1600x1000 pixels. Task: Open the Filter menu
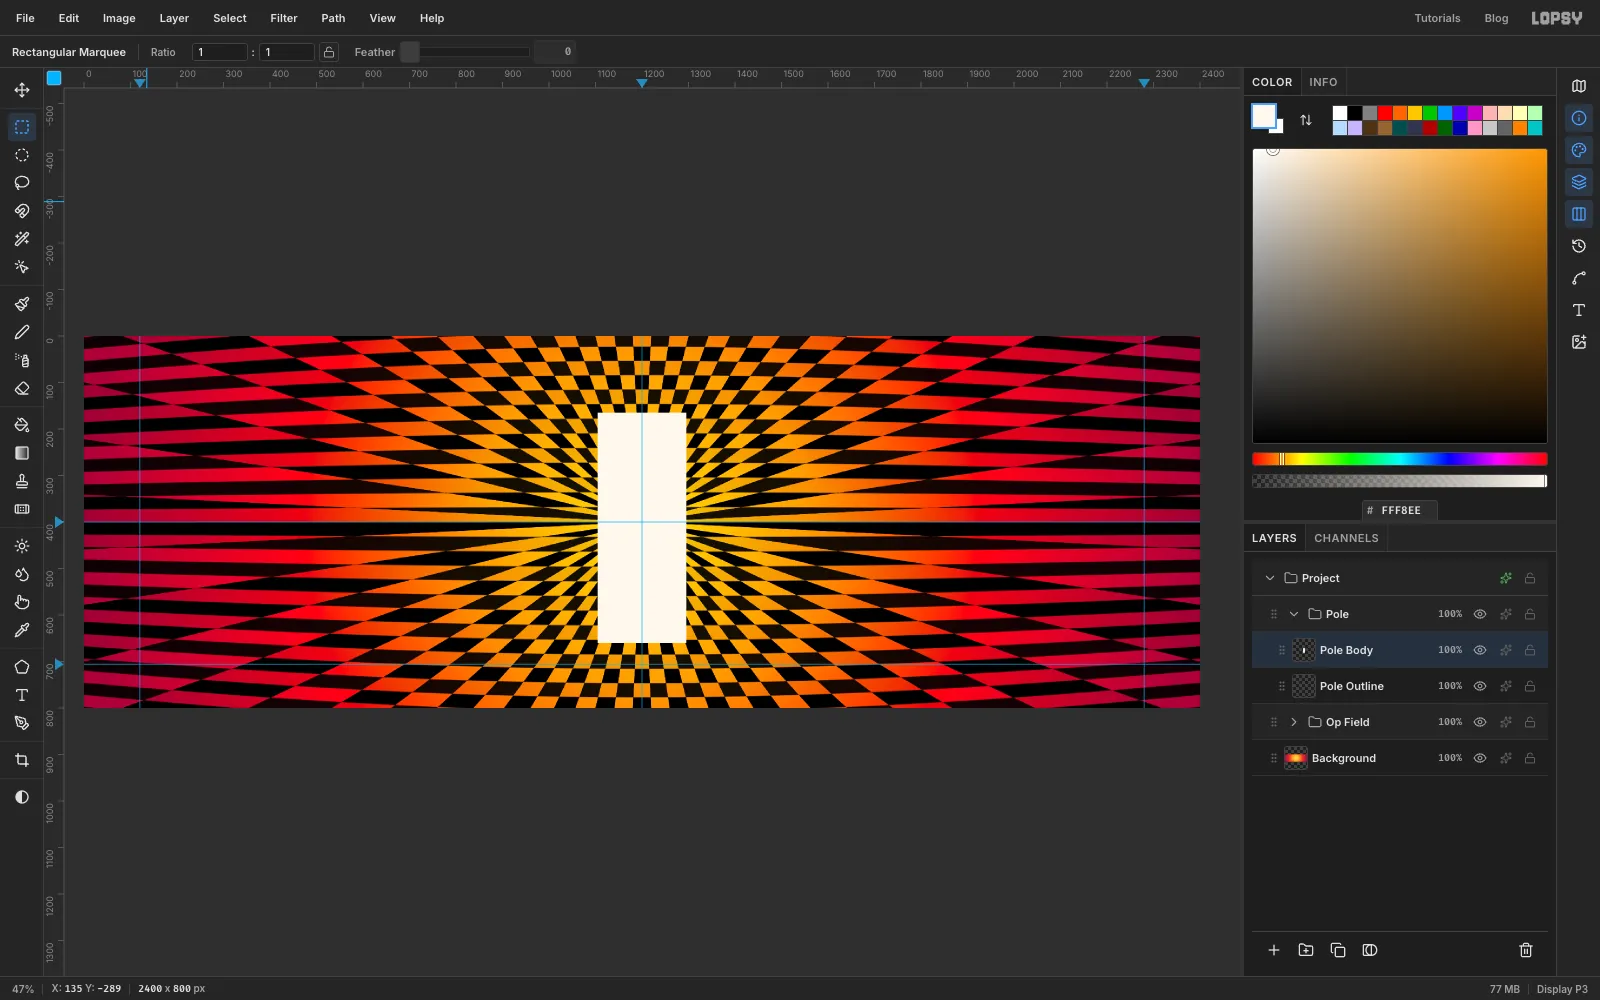coord(284,18)
